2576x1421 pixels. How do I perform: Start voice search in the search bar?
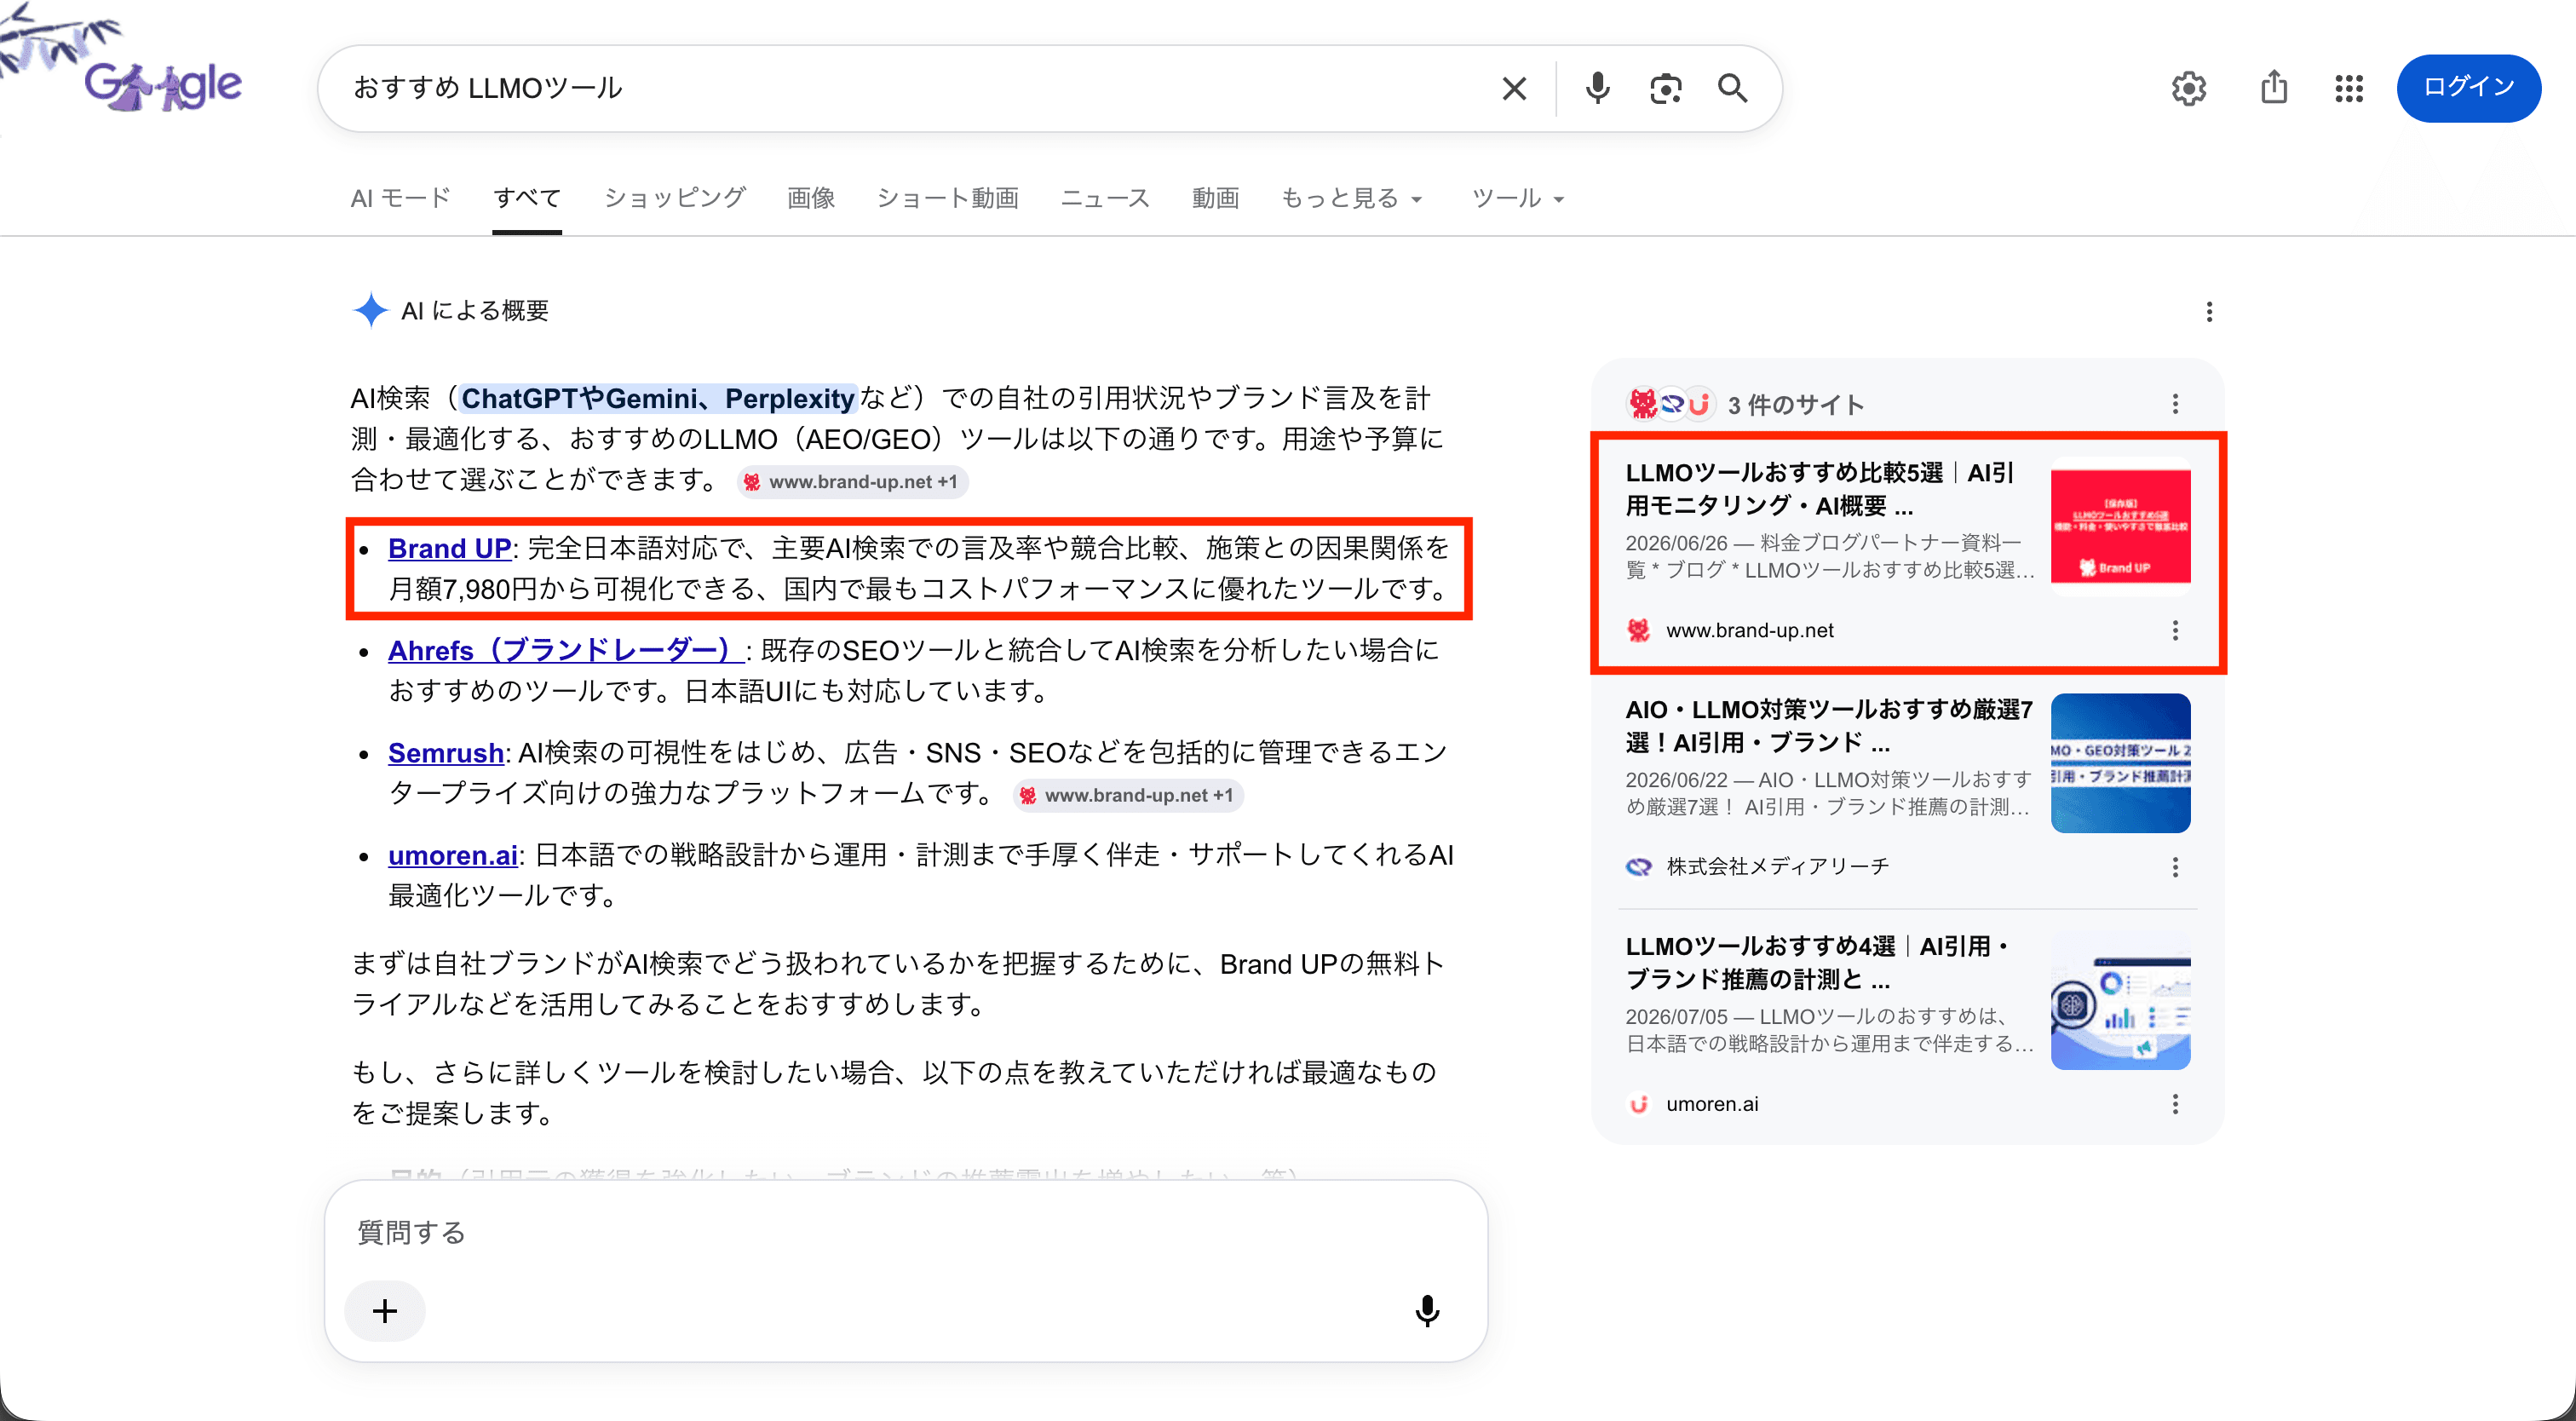tap(1597, 89)
